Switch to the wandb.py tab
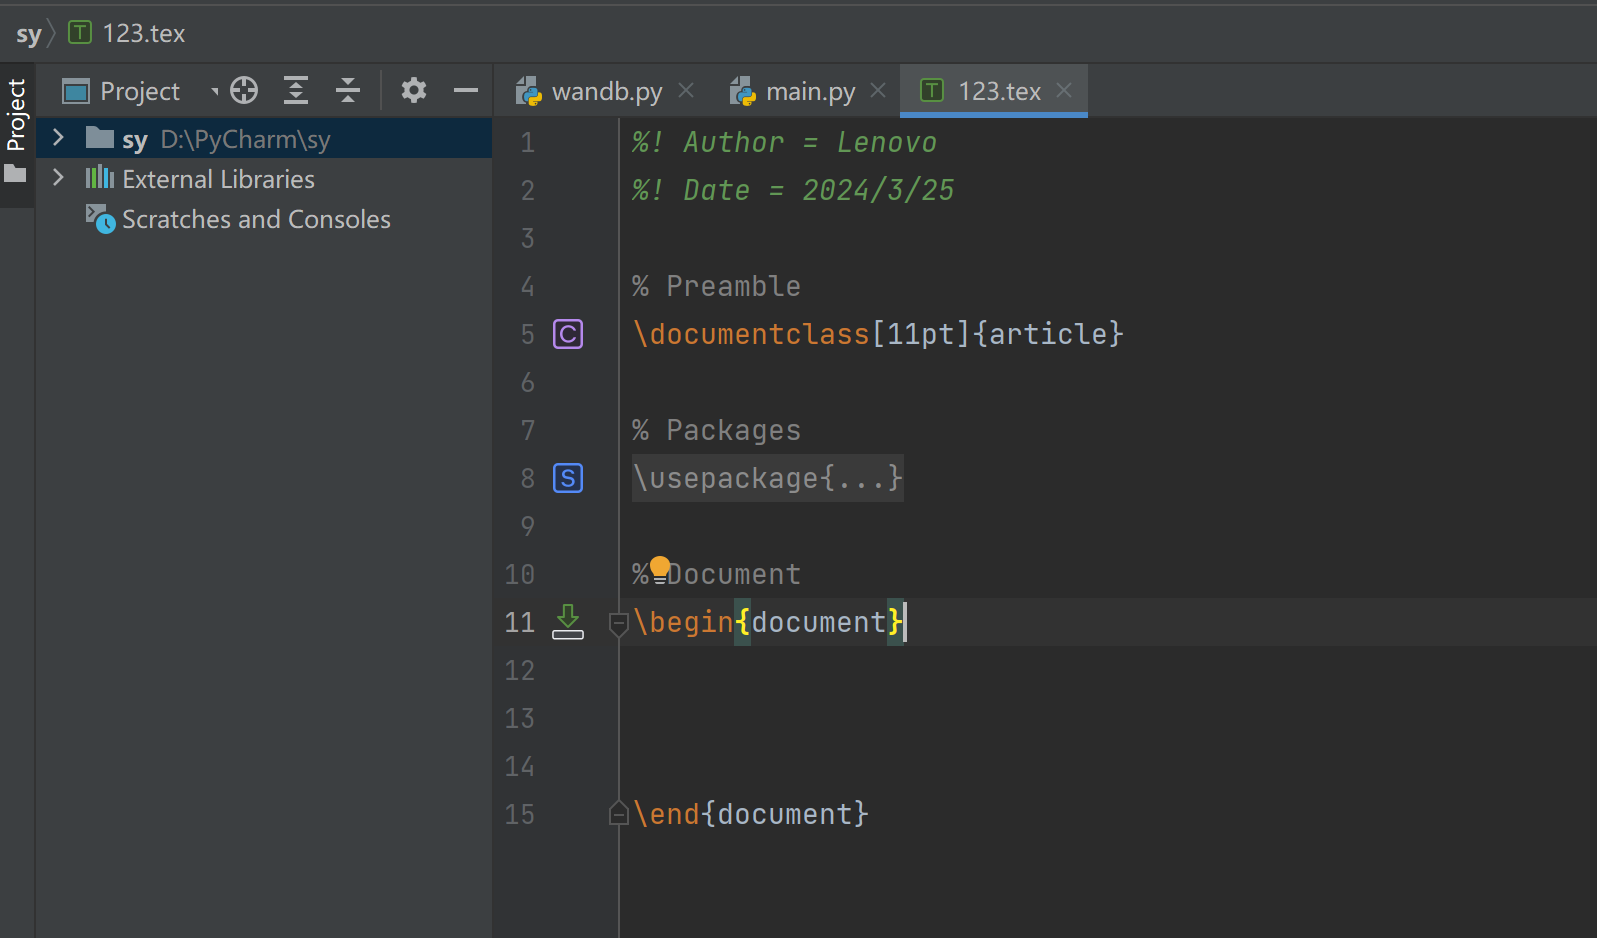1597x938 pixels. click(606, 92)
